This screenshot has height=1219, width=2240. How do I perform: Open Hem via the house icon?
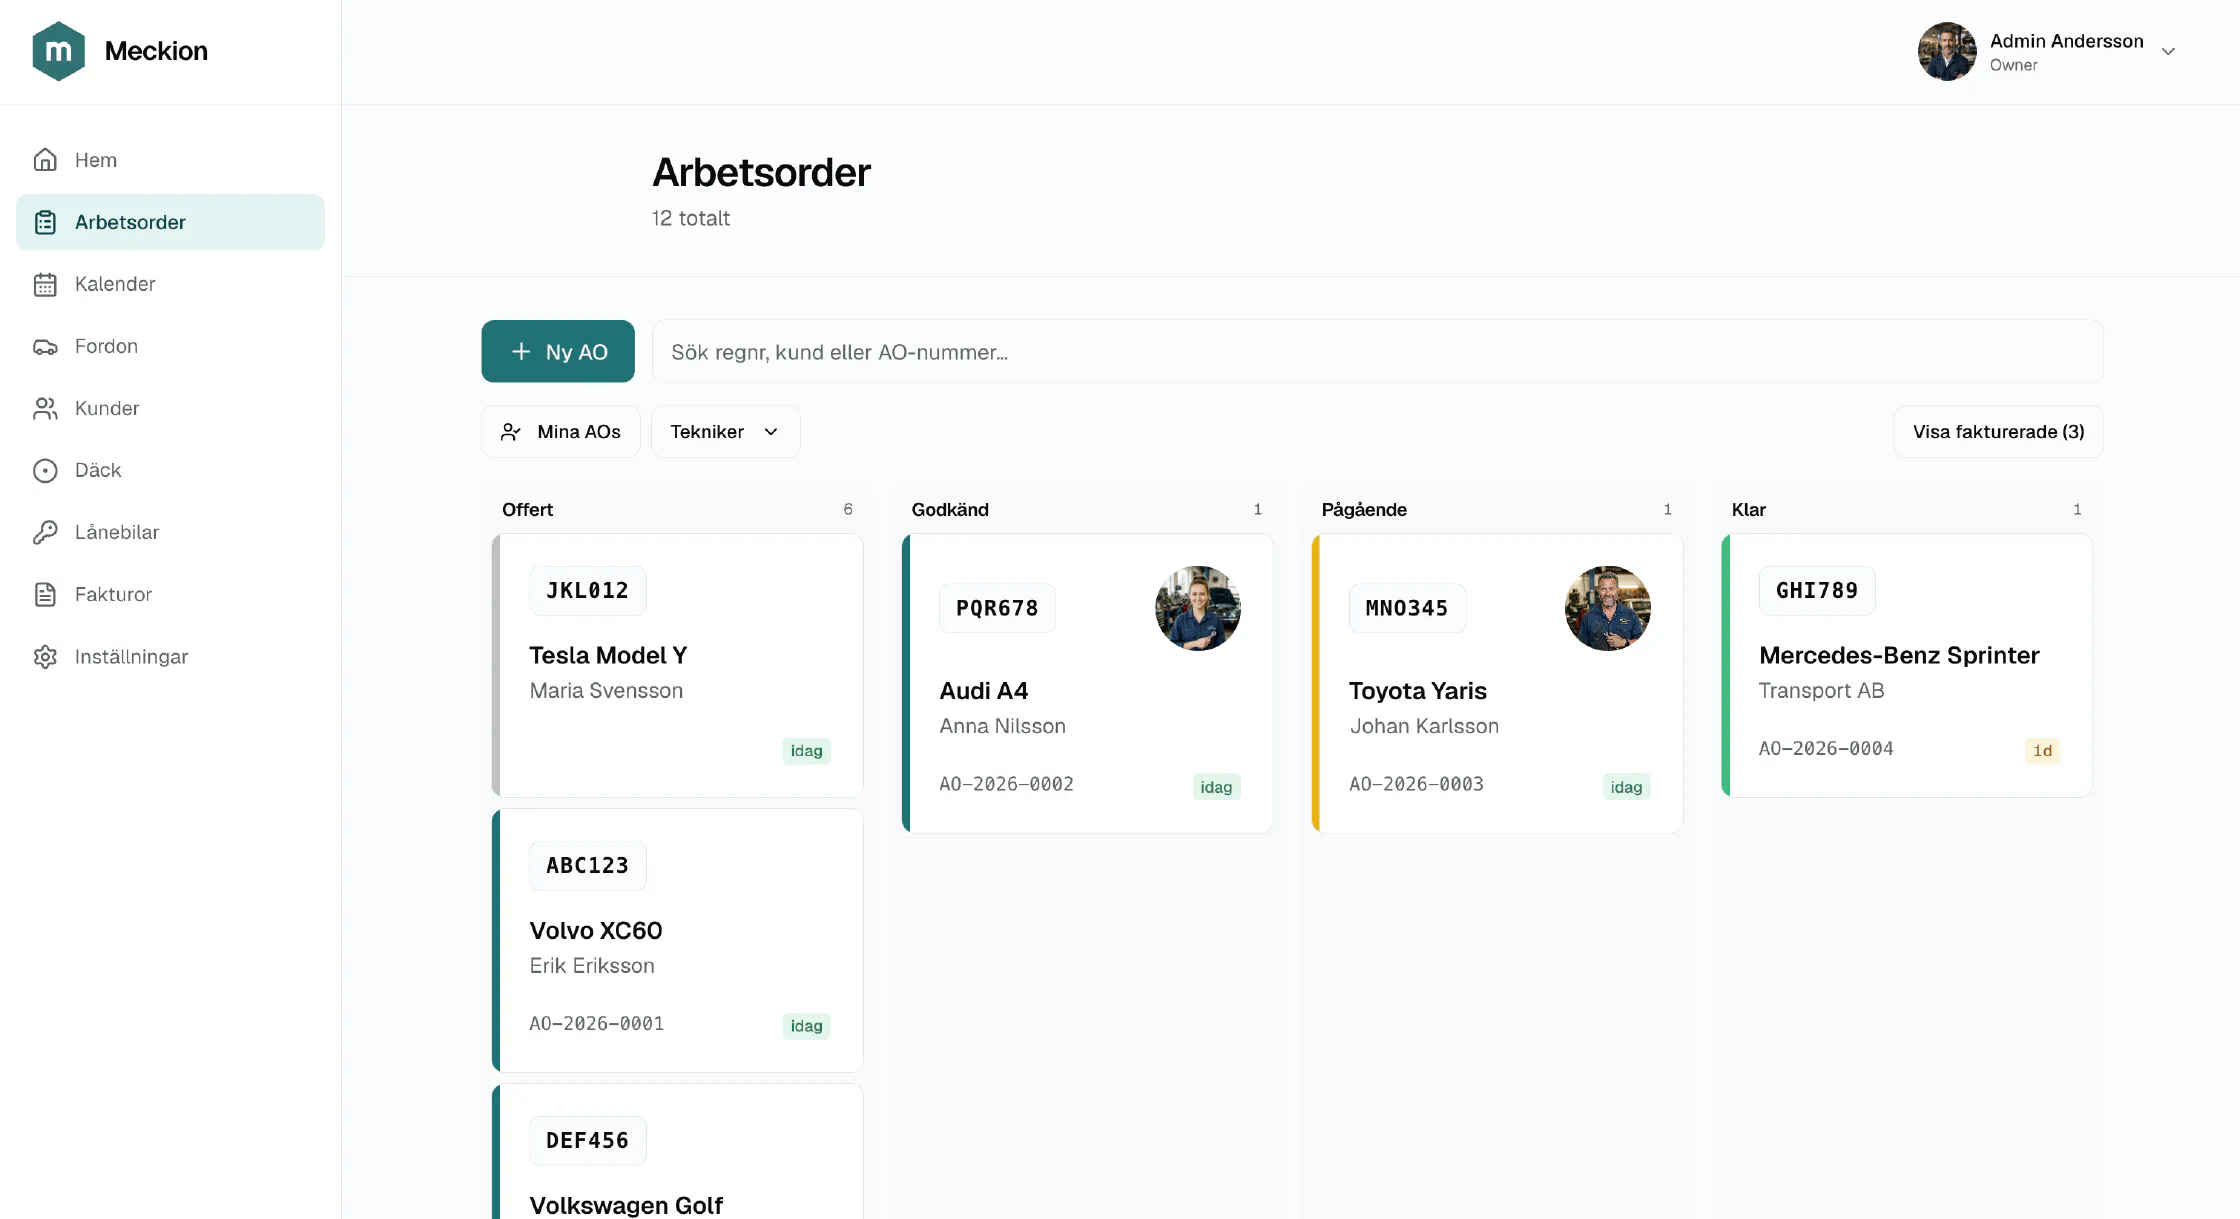(45, 160)
